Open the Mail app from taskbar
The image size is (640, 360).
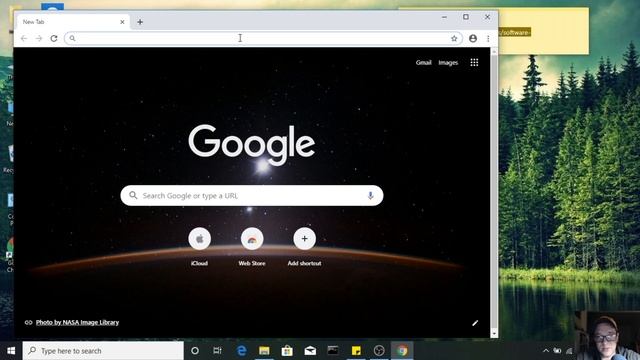point(310,351)
